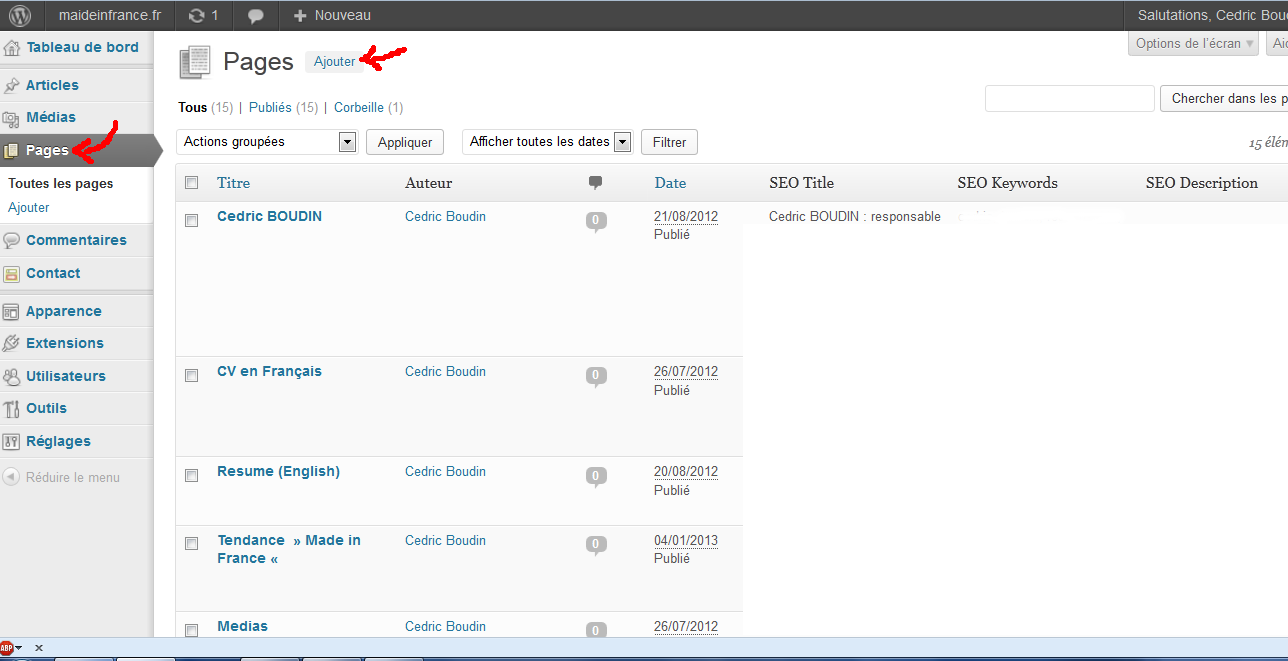Sort by Titre column header

(x=234, y=183)
